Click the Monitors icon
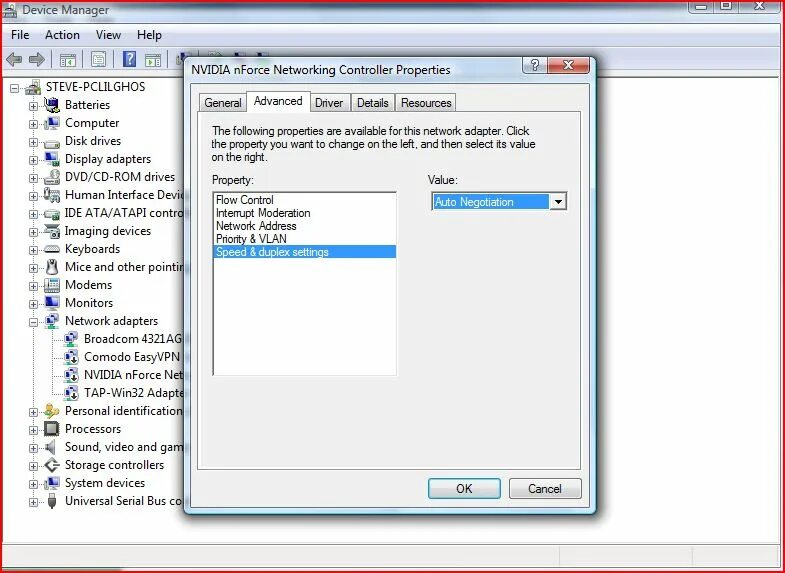Viewport: 785px width, 573px height. click(x=52, y=303)
